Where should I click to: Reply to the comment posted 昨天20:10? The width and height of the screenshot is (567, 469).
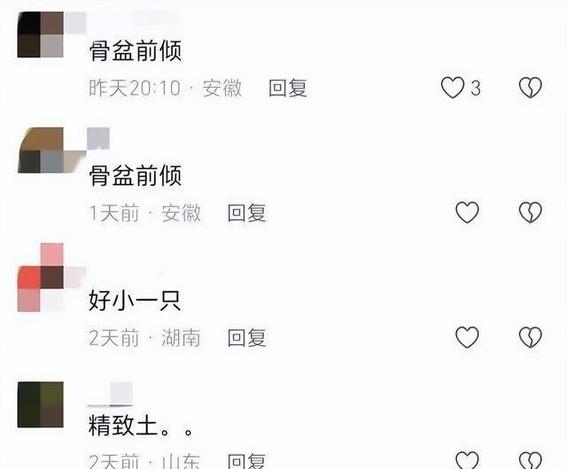tap(288, 88)
